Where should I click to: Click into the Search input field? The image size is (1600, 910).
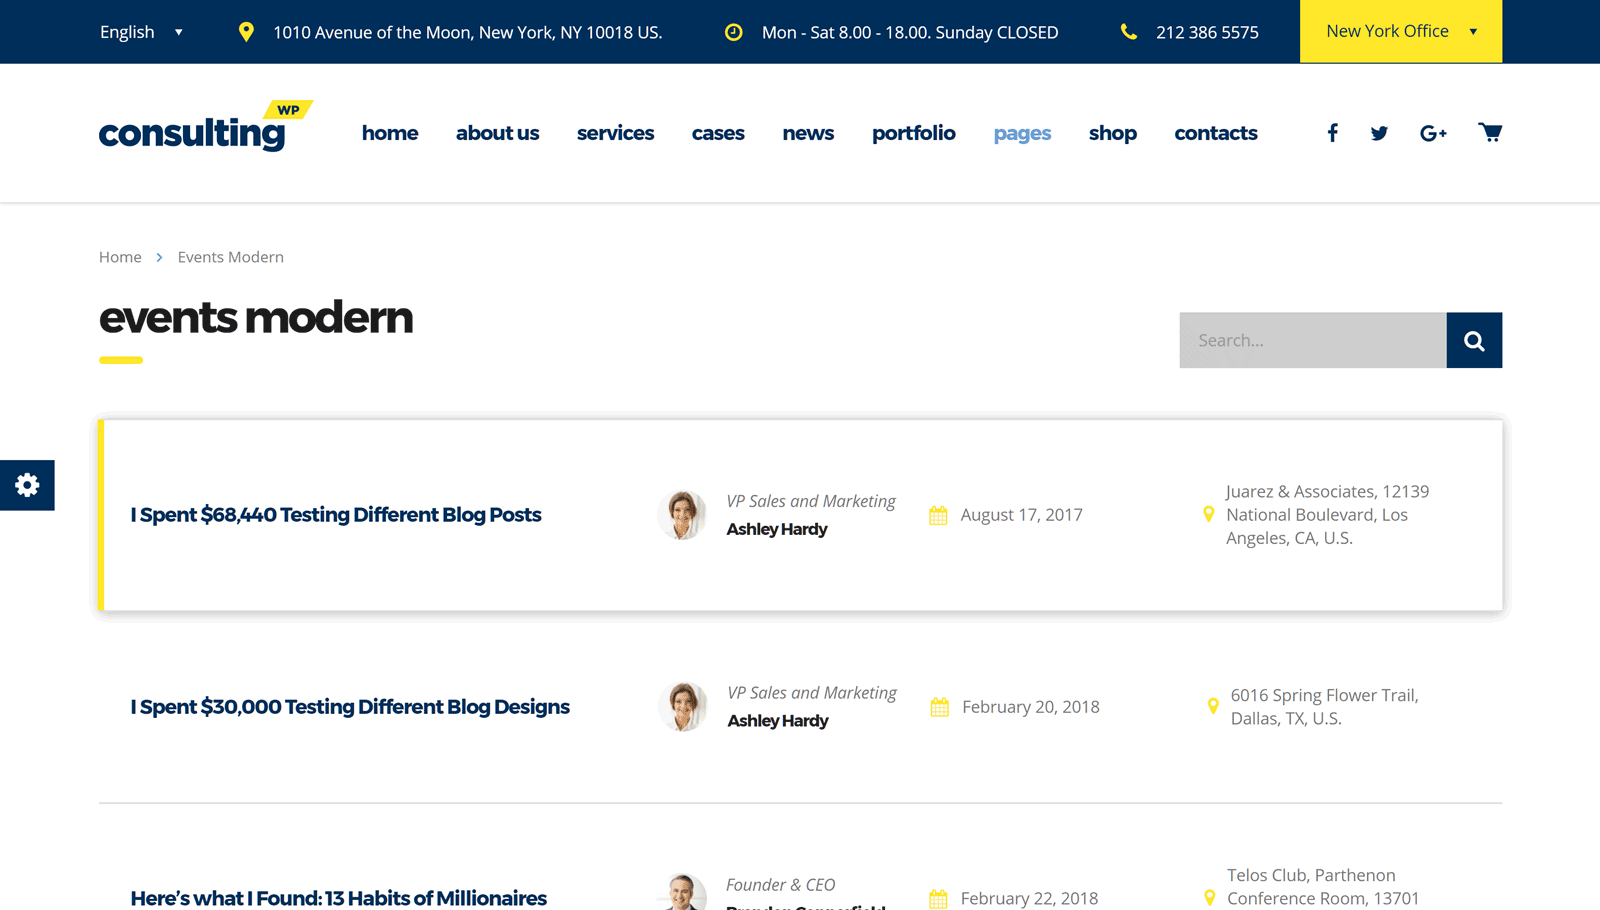(x=1312, y=340)
